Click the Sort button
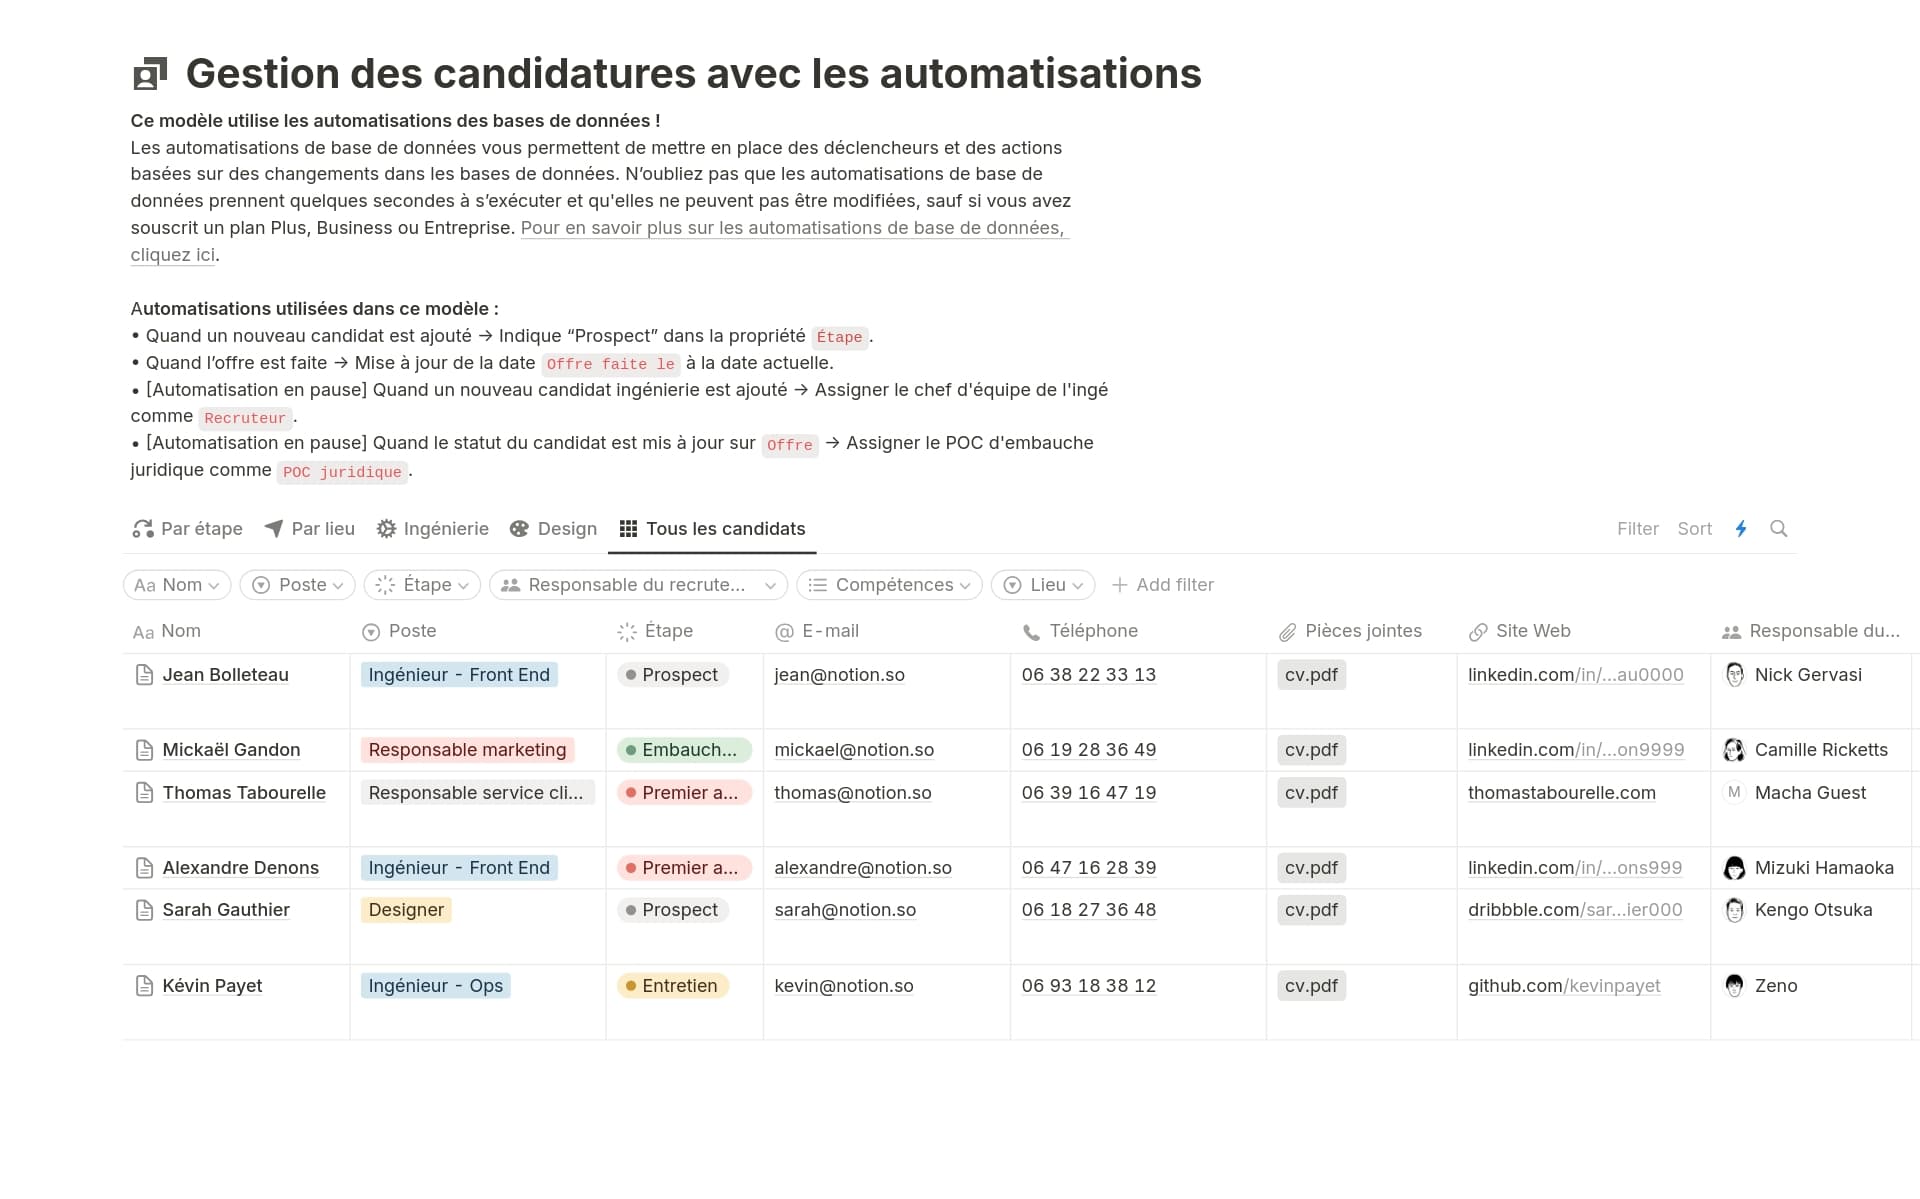Image resolution: width=1920 pixels, height=1199 pixels. (x=1694, y=529)
